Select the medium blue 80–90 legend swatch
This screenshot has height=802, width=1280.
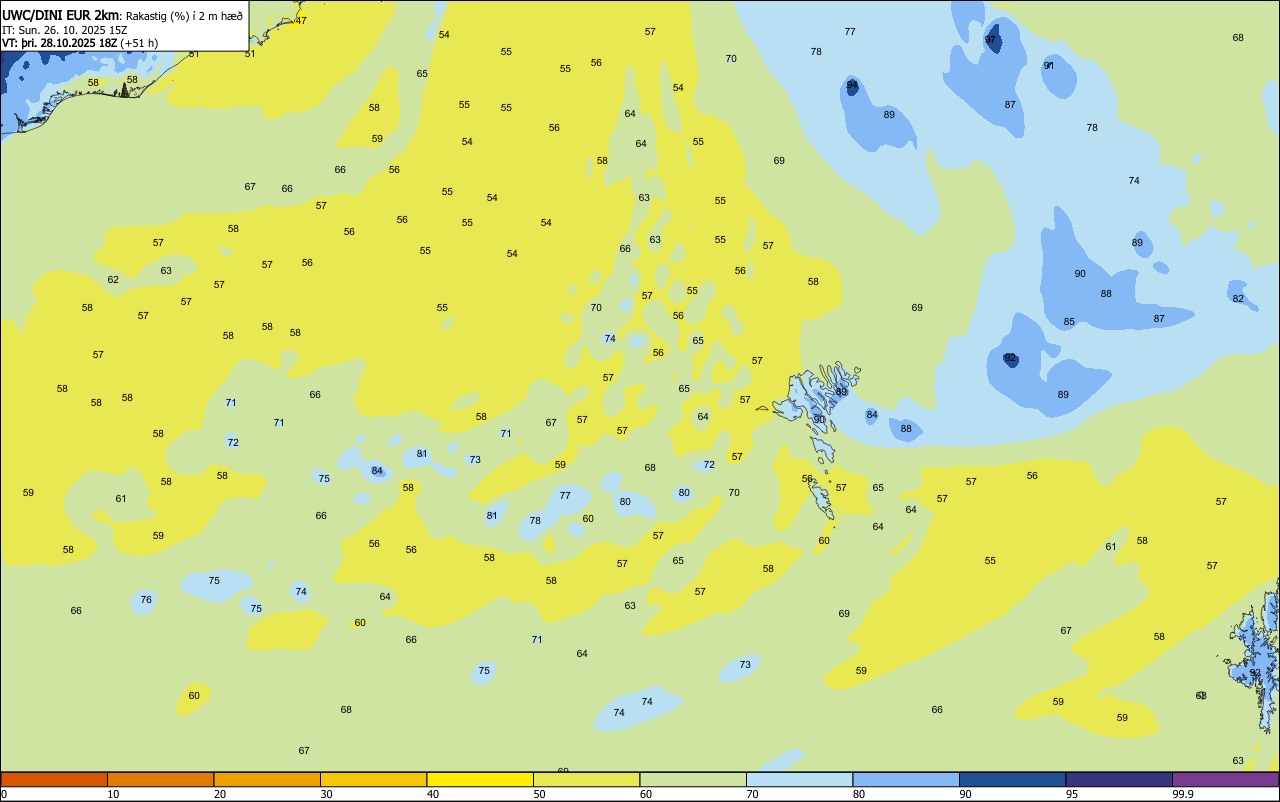pyautogui.click(x=906, y=779)
